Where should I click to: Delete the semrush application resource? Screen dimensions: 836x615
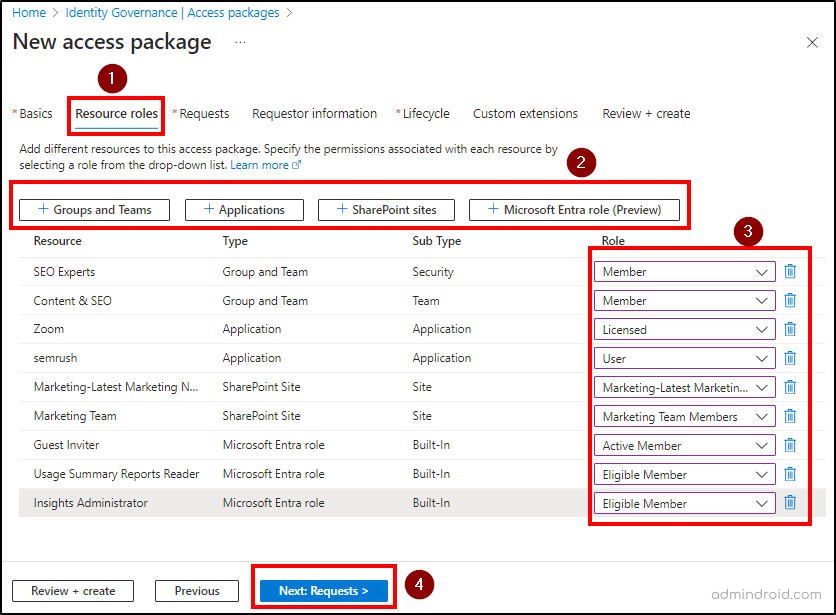coord(791,358)
